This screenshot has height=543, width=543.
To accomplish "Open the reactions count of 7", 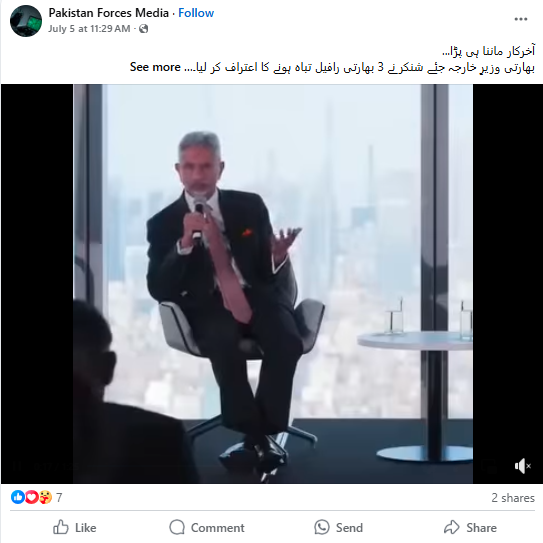I will (59, 498).
